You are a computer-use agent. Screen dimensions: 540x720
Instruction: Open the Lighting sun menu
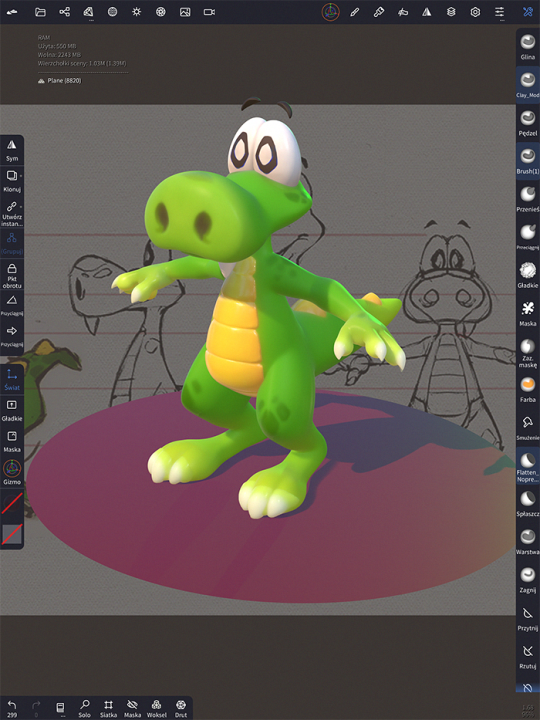[x=136, y=12]
